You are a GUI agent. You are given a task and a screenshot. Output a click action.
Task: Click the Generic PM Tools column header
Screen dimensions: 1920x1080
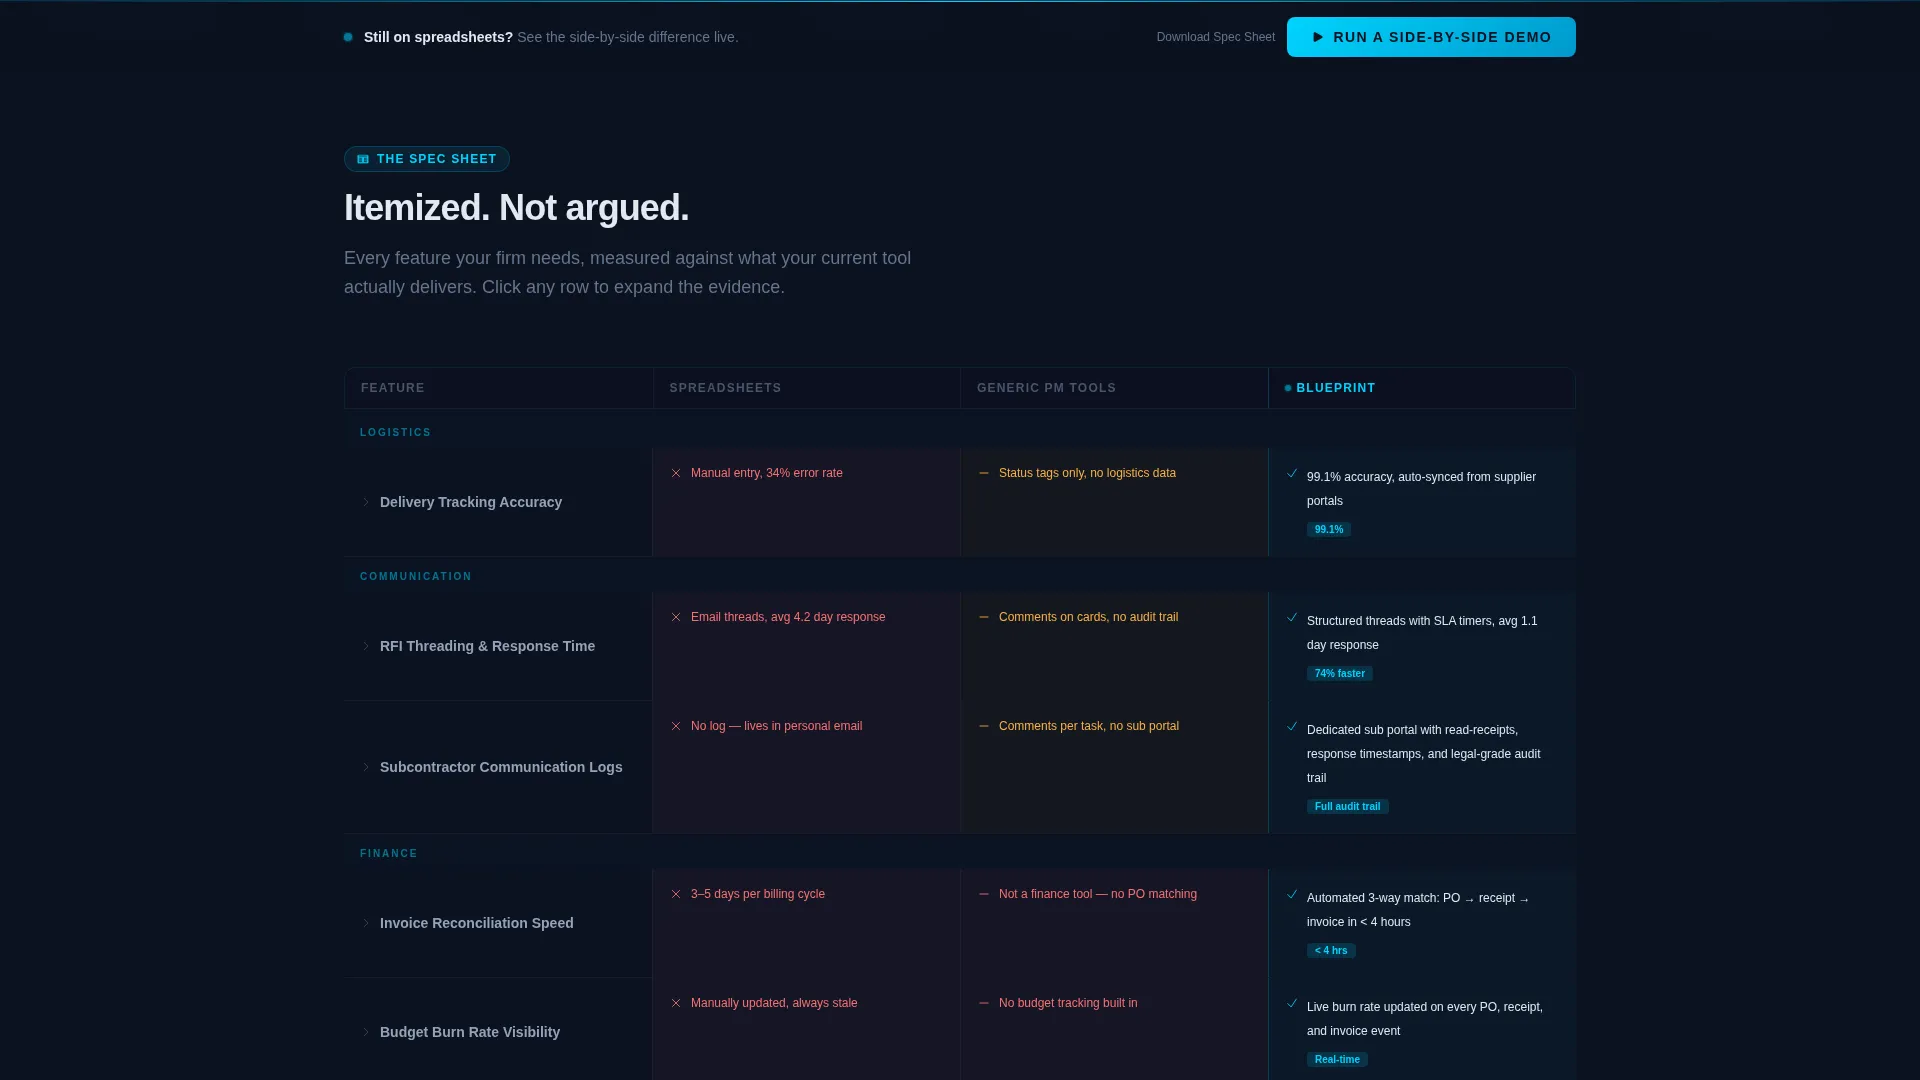(x=1114, y=388)
